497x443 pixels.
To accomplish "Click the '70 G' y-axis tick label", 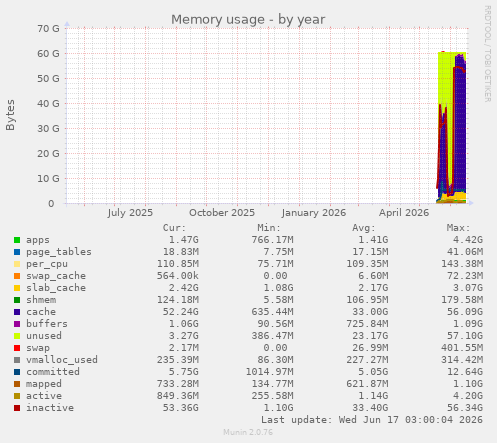I will pyautogui.click(x=48, y=29).
